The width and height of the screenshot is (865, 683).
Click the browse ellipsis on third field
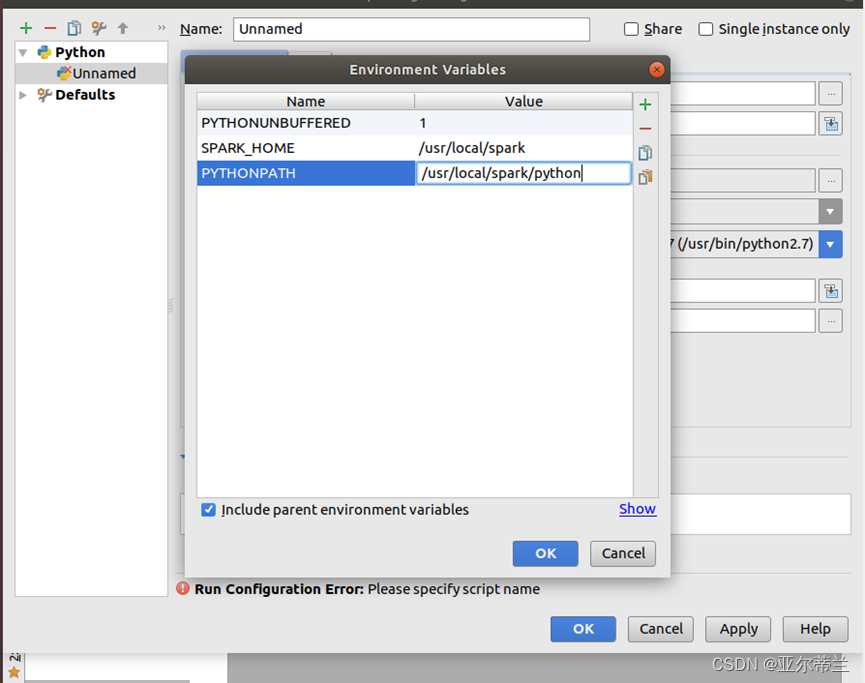831,180
